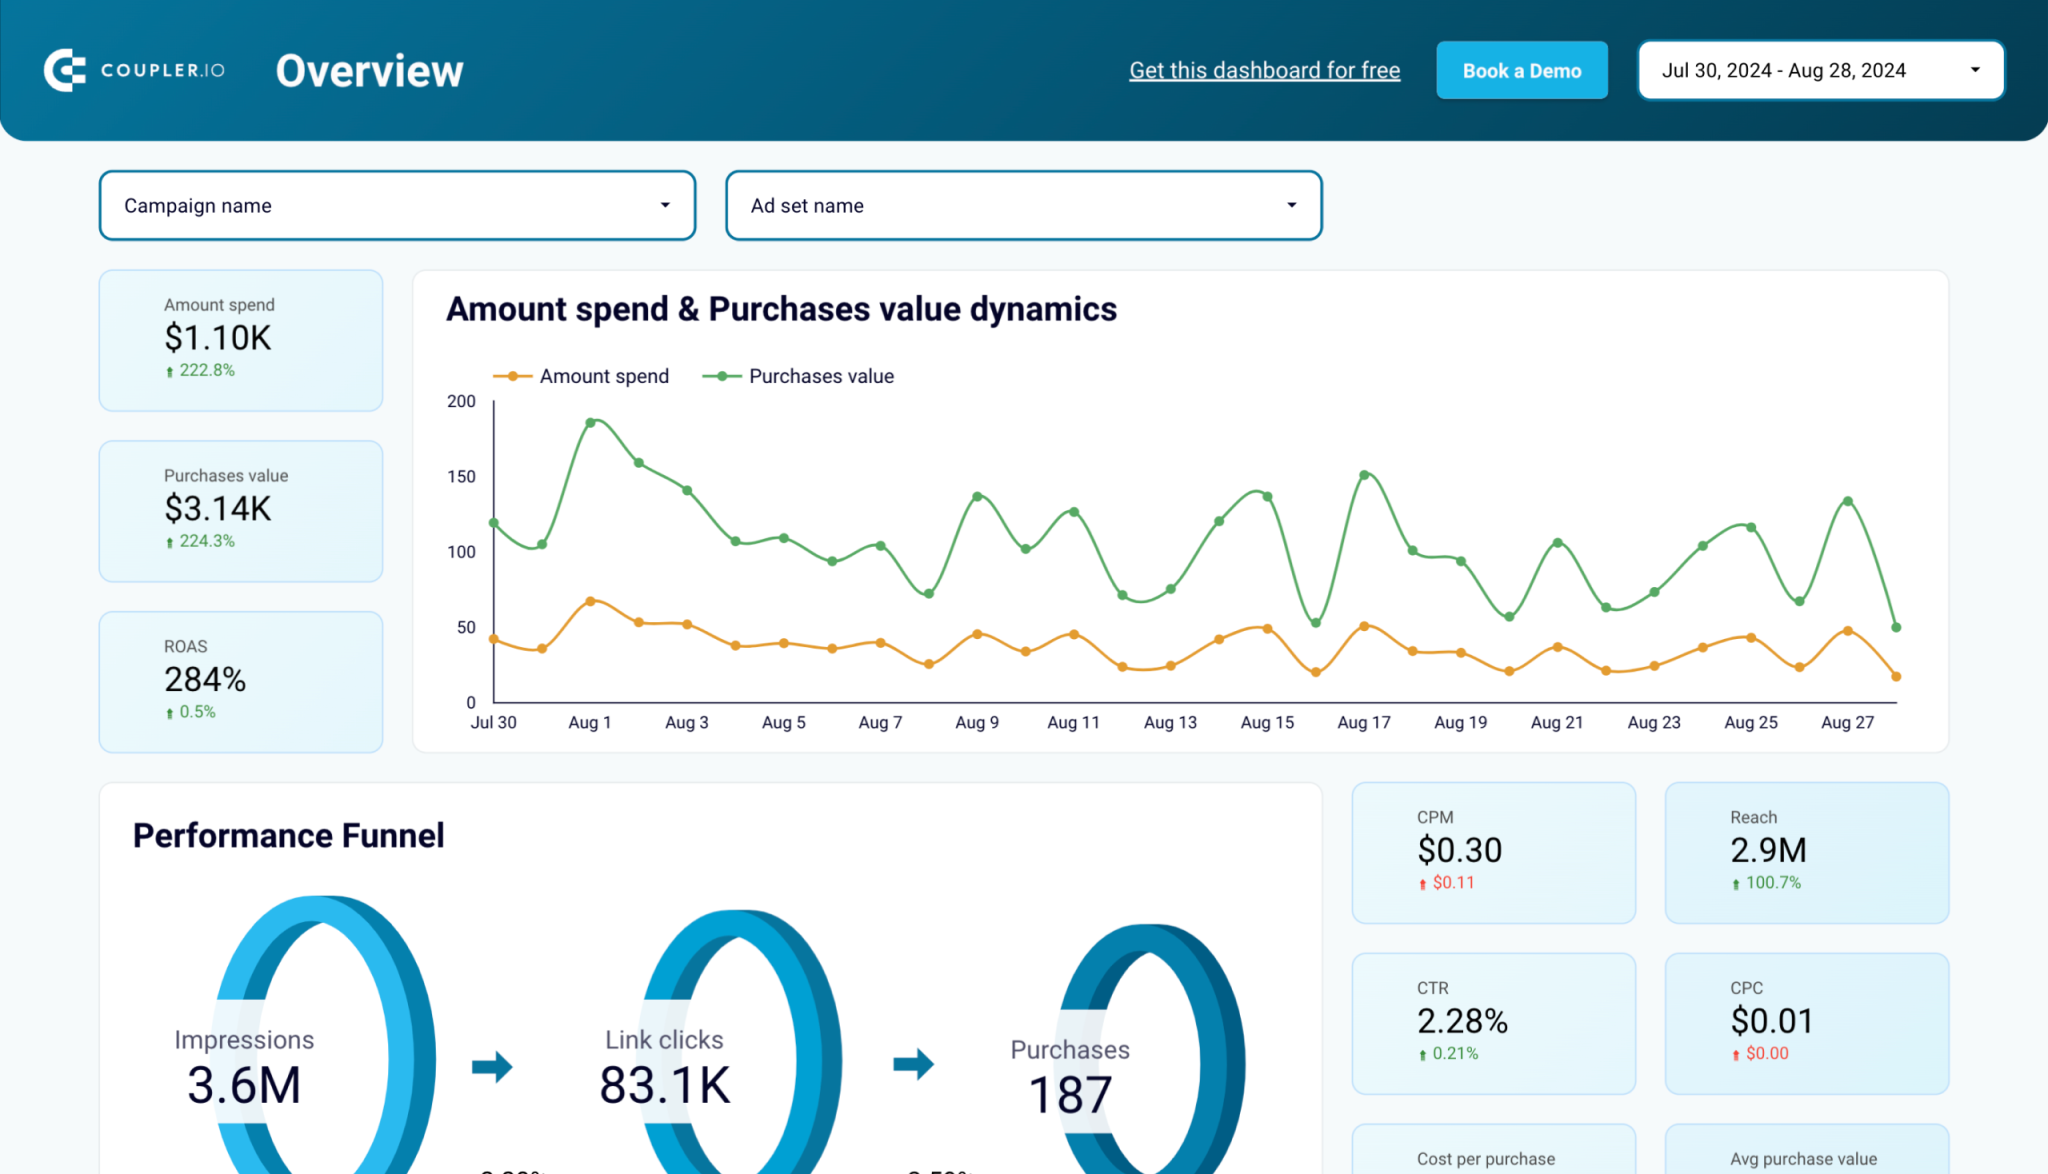Open the Get this dashboard for free link
Viewport: 2048px width, 1174px height.
(x=1264, y=70)
